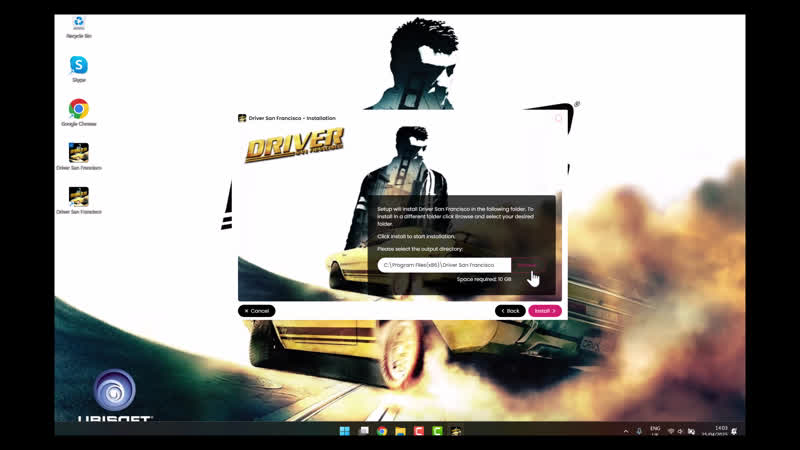Select the lower Driver San Francisco desktop icon
The height and width of the screenshot is (450, 800).
click(x=79, y=200)
